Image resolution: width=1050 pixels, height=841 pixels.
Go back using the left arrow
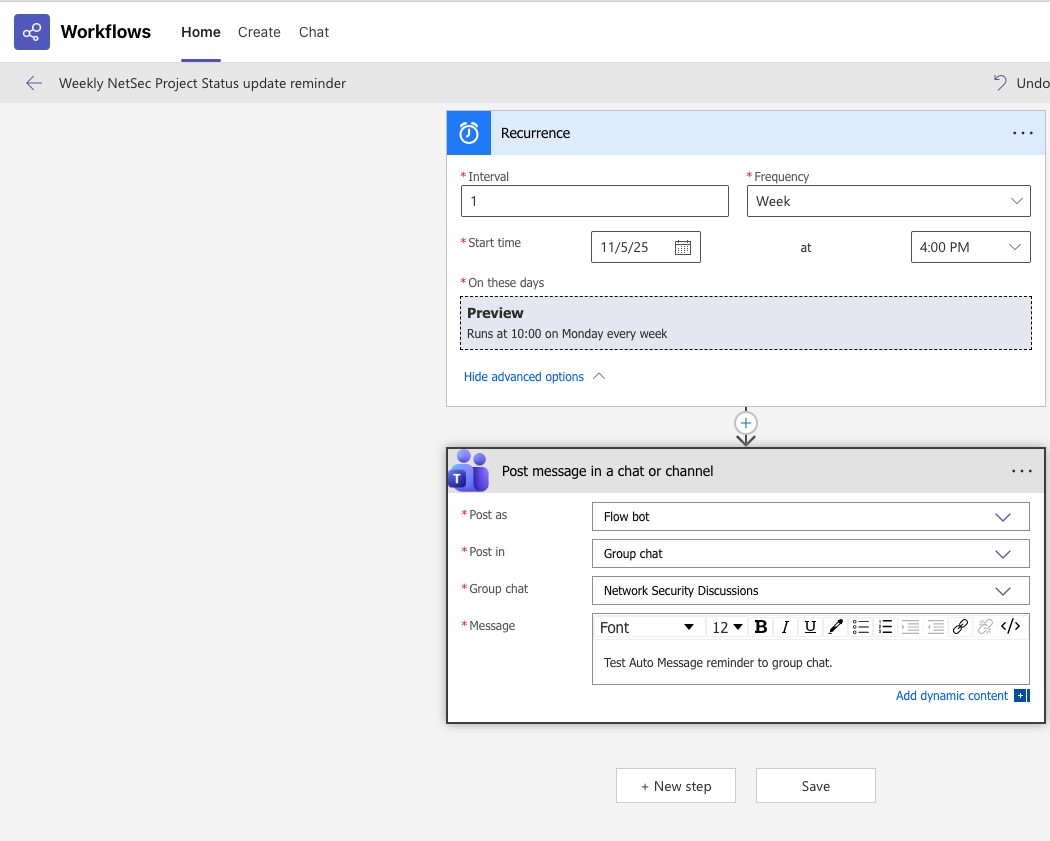coord(33,83)
